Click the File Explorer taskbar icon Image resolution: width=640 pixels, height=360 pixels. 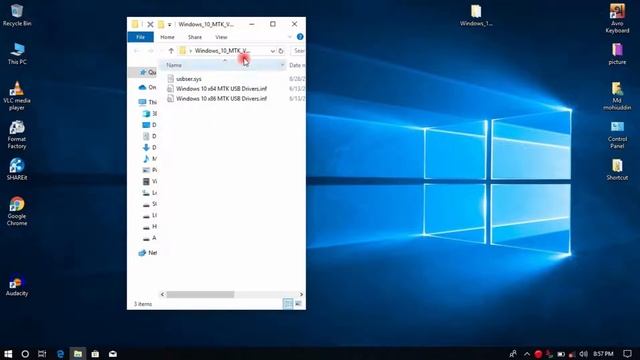[x=78, y=353]
